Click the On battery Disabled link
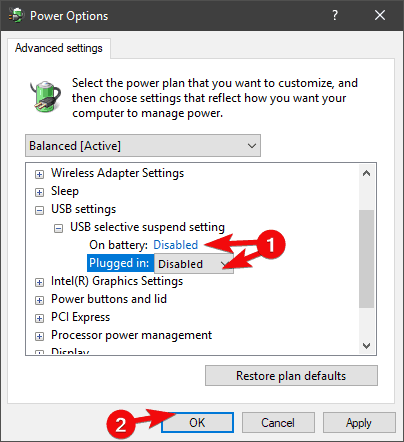The width and height of the screenshot is (404, 442). (175, 245)
